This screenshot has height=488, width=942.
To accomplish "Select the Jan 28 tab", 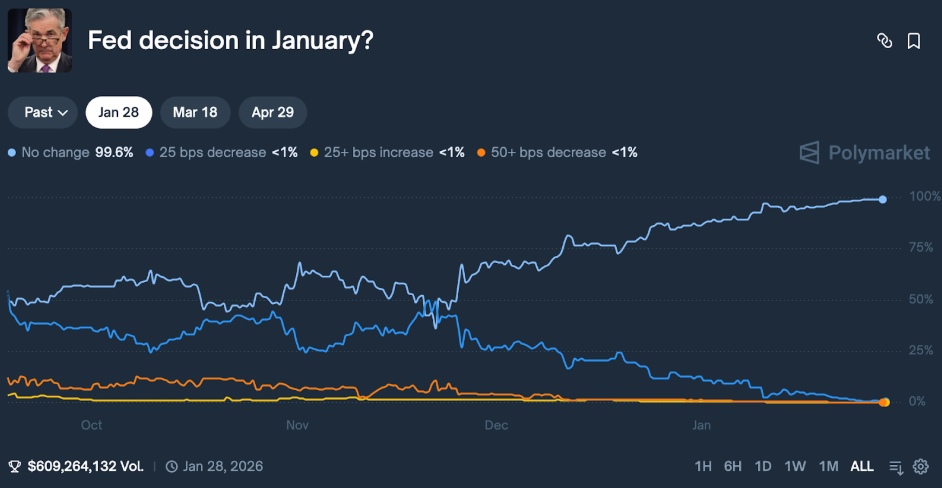I will click(118, 112).
